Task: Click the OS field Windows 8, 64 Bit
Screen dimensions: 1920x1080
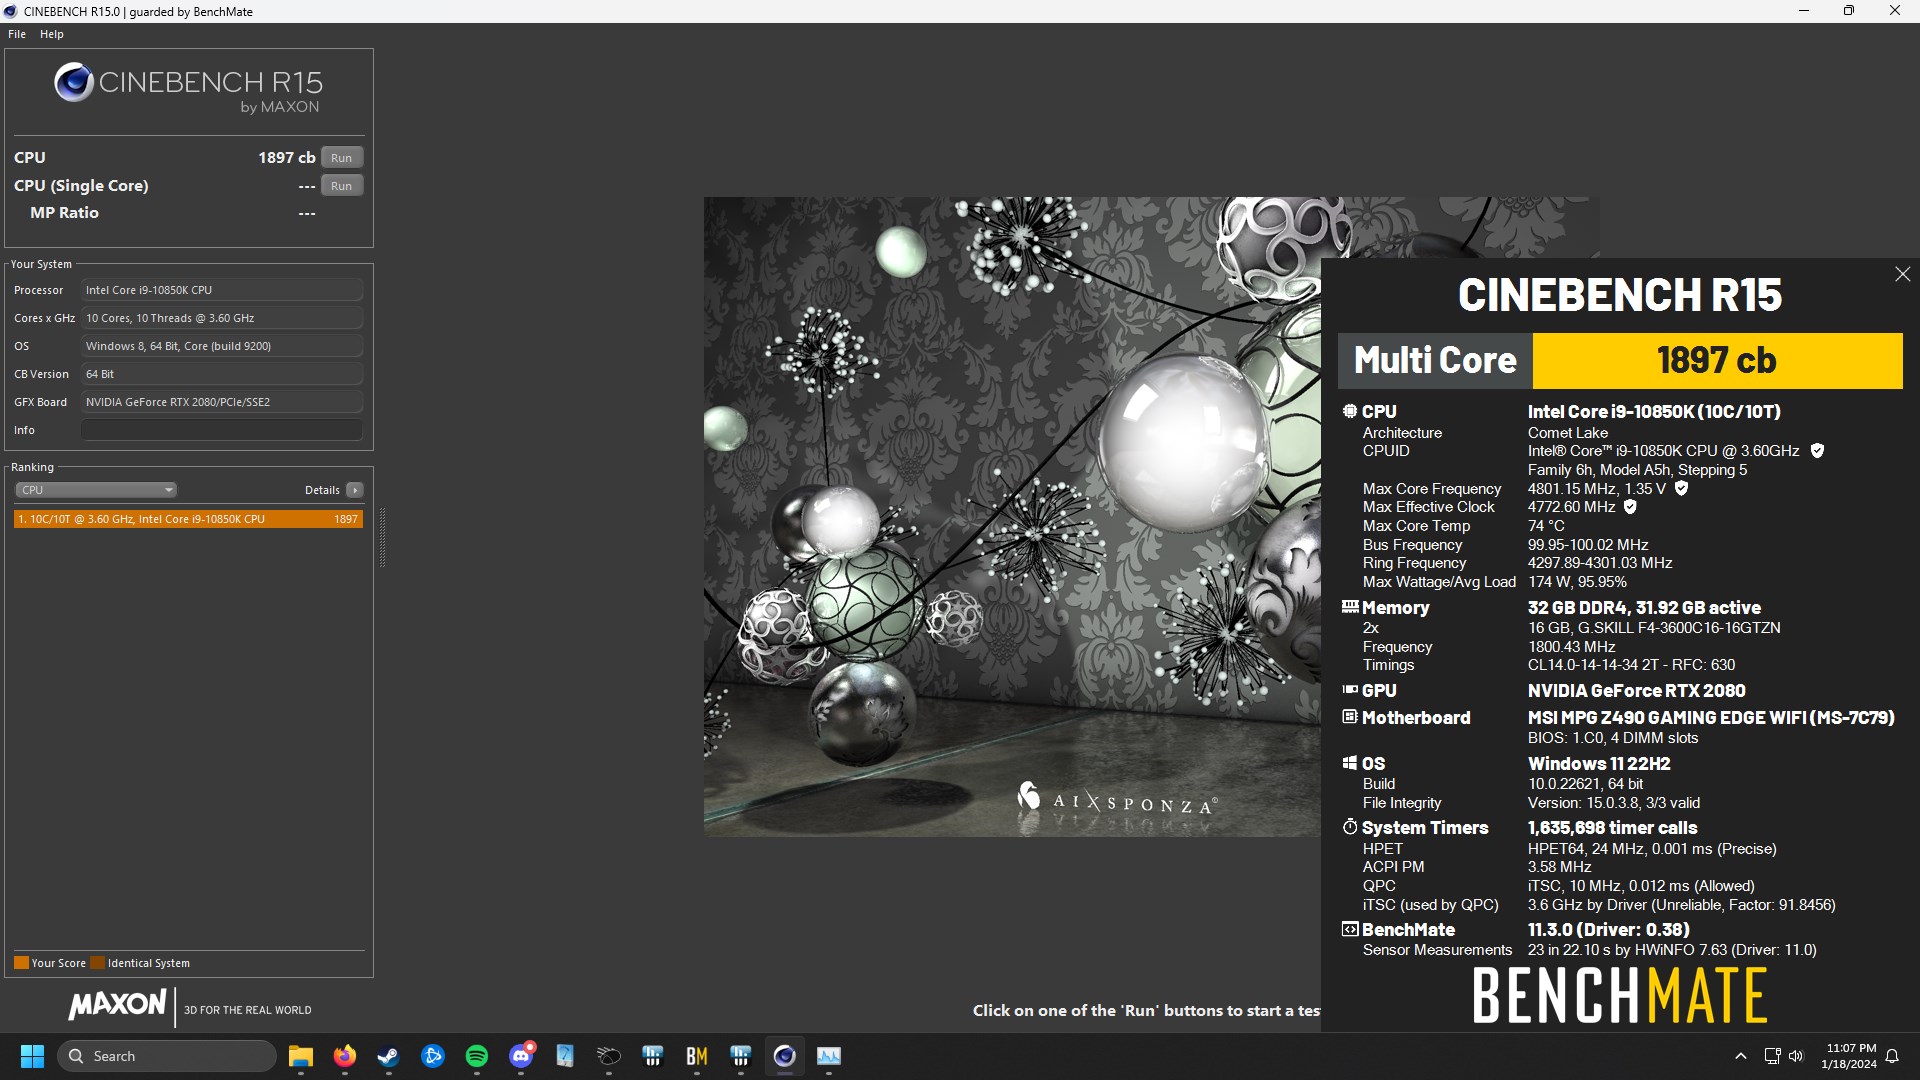Action: click(222, 346)
